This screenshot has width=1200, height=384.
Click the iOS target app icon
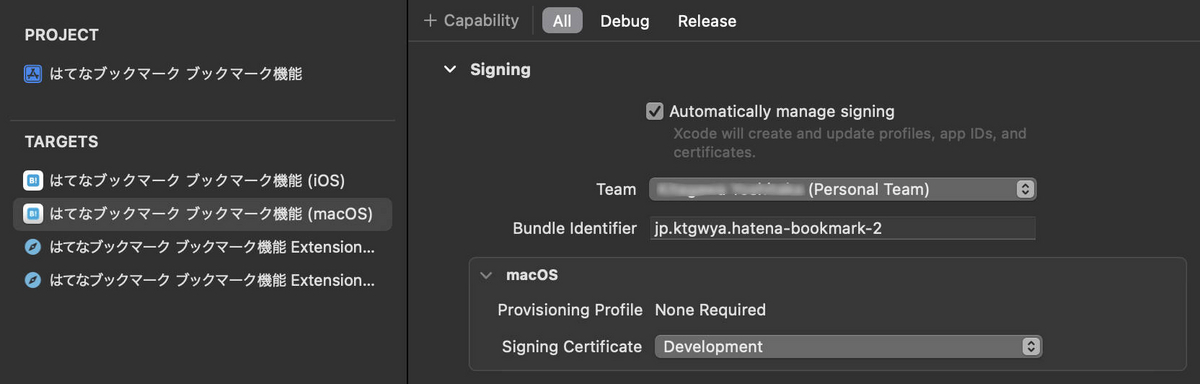(33, 180)
